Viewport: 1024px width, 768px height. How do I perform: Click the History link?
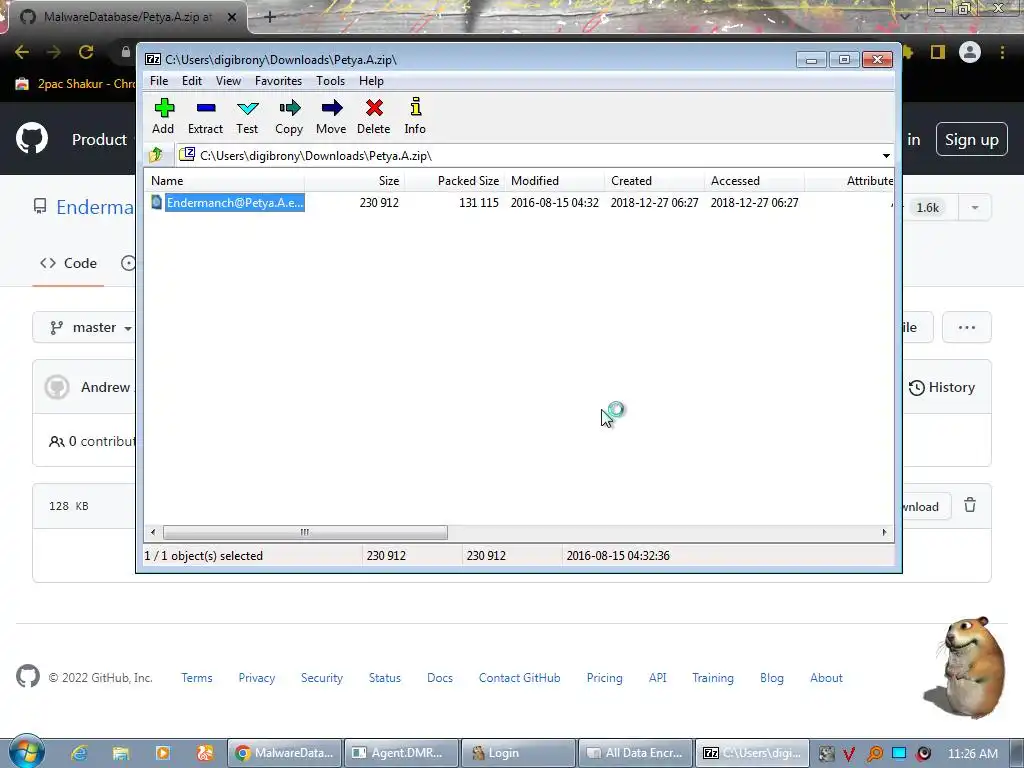(942, 387)
